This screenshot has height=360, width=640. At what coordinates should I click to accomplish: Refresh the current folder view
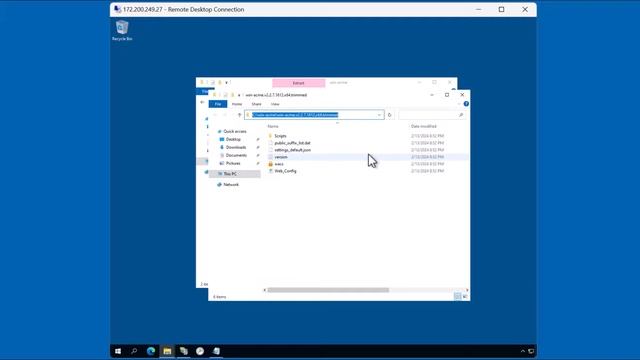[389, 115]
